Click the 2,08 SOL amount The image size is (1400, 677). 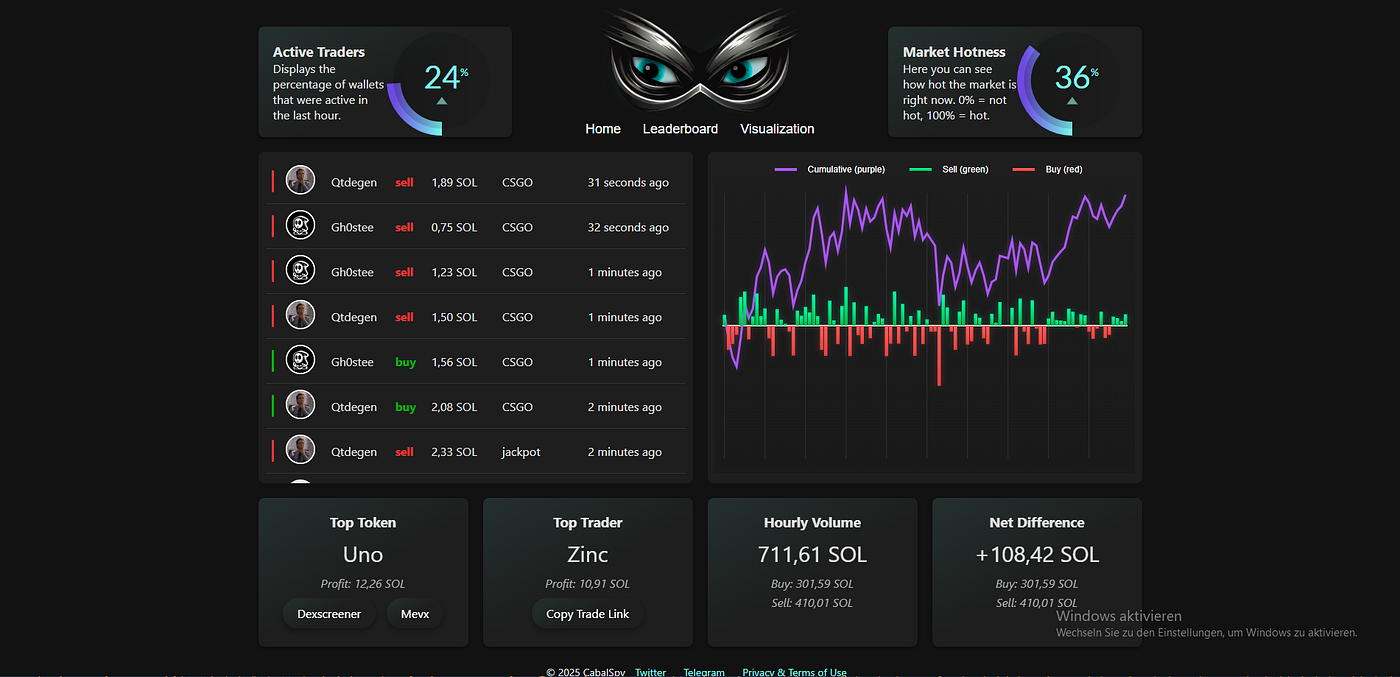tap(454, 408)
